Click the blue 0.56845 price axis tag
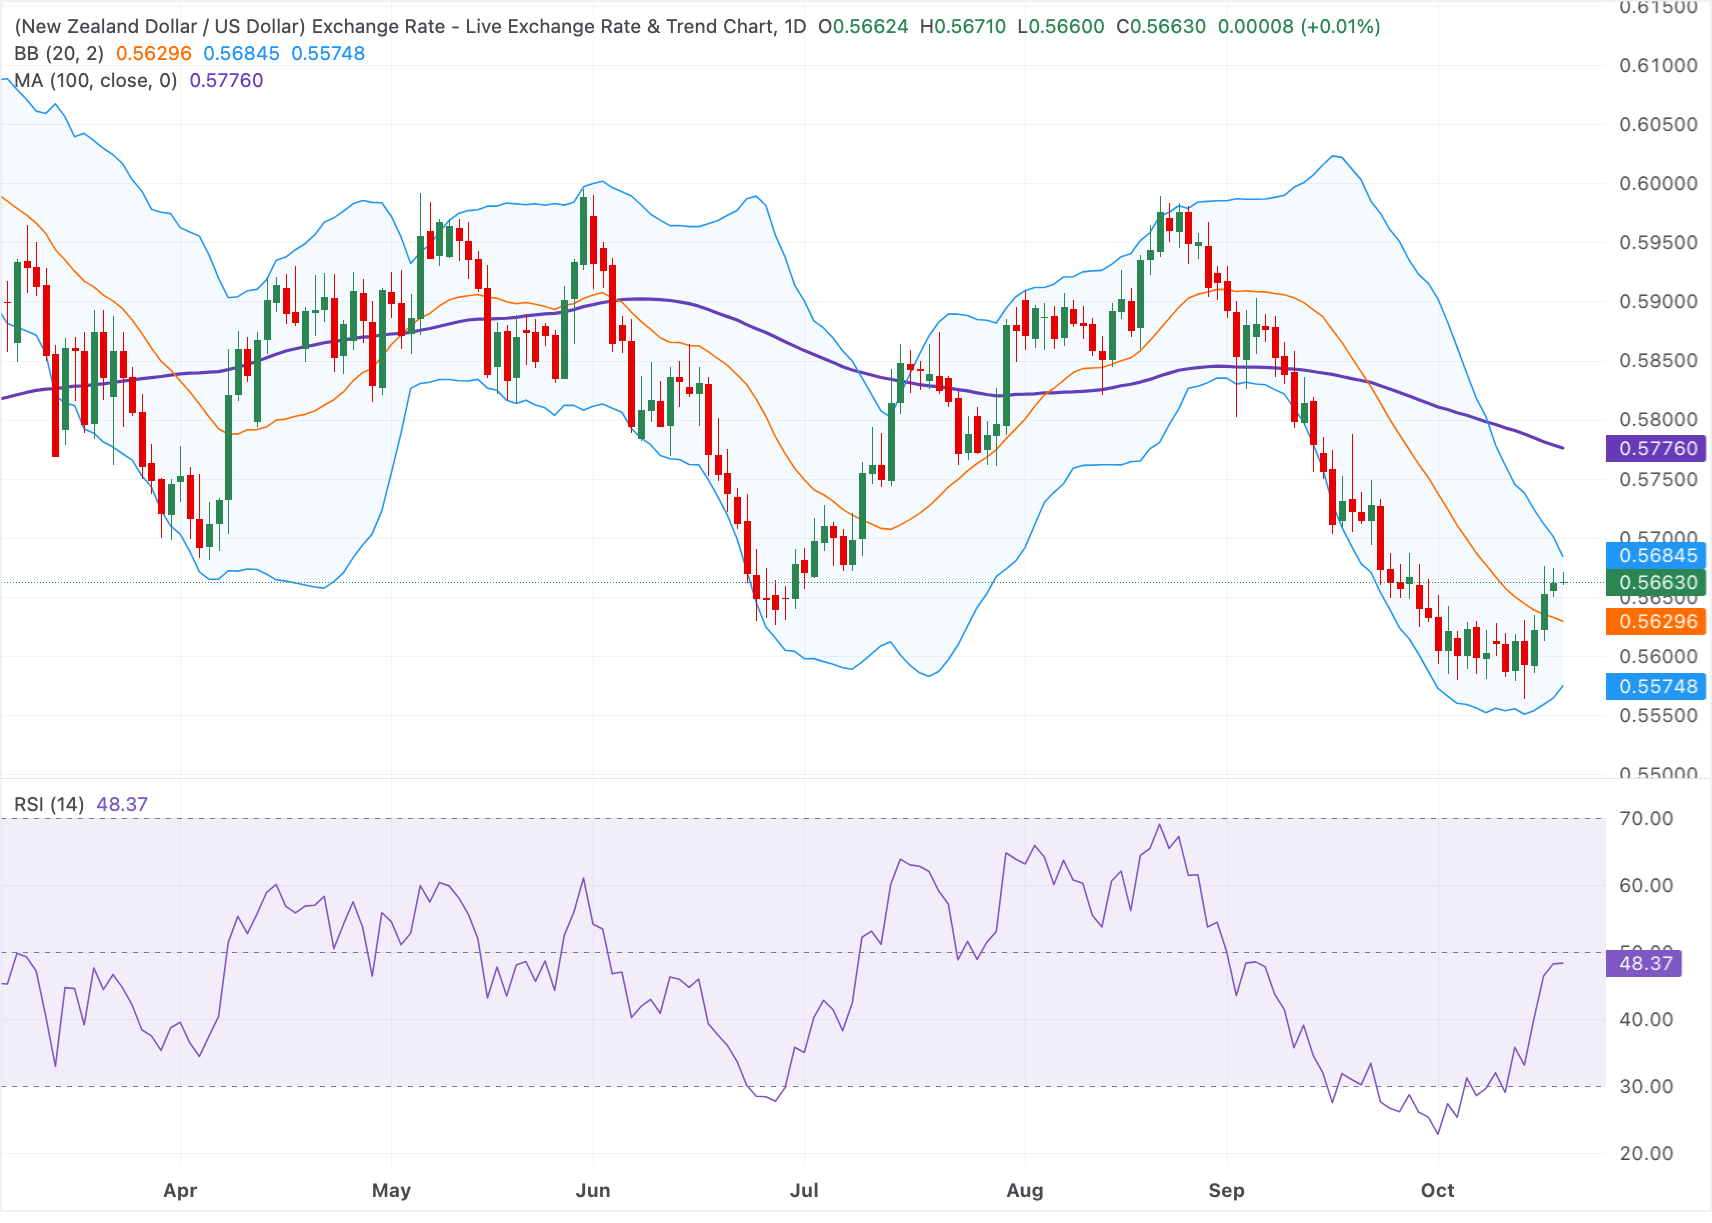 [1655, 555]
